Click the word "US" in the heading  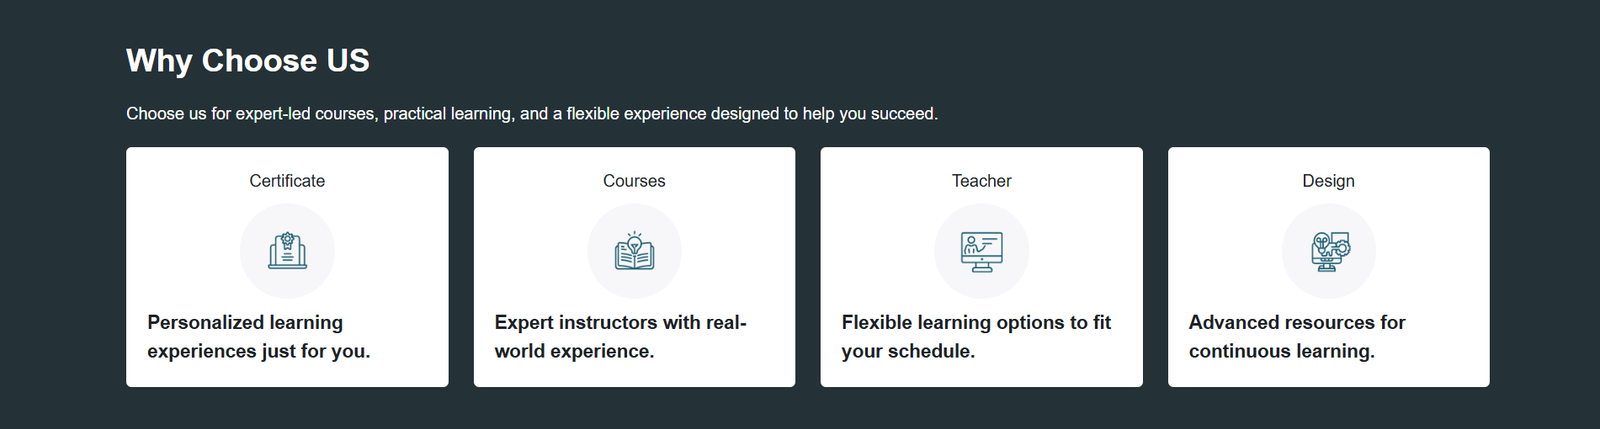[x=347, y=61]
